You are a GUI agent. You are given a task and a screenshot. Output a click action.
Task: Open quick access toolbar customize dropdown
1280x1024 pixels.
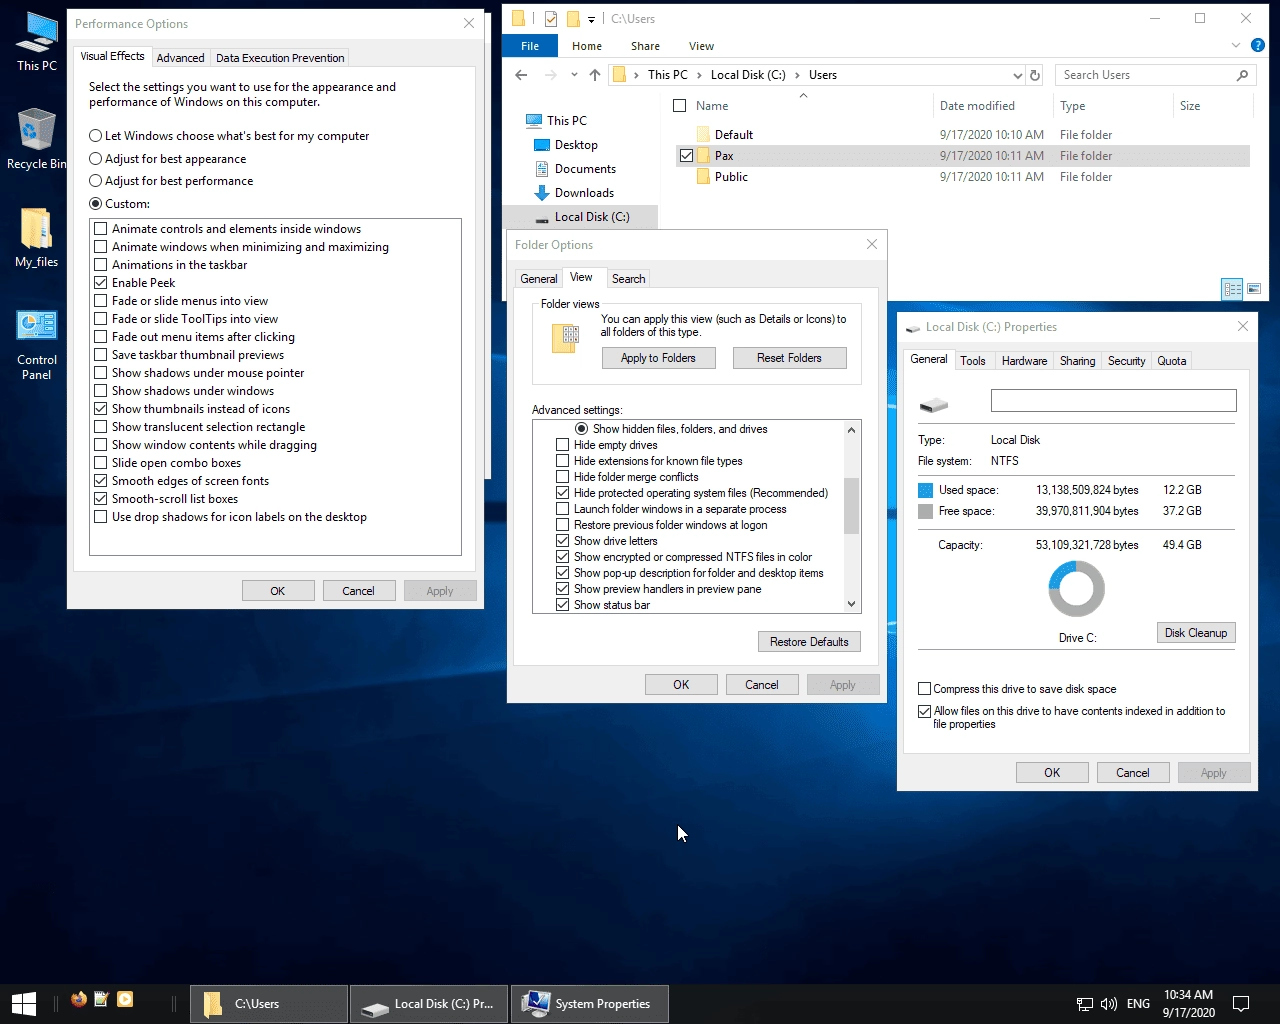tap(591, 19)
